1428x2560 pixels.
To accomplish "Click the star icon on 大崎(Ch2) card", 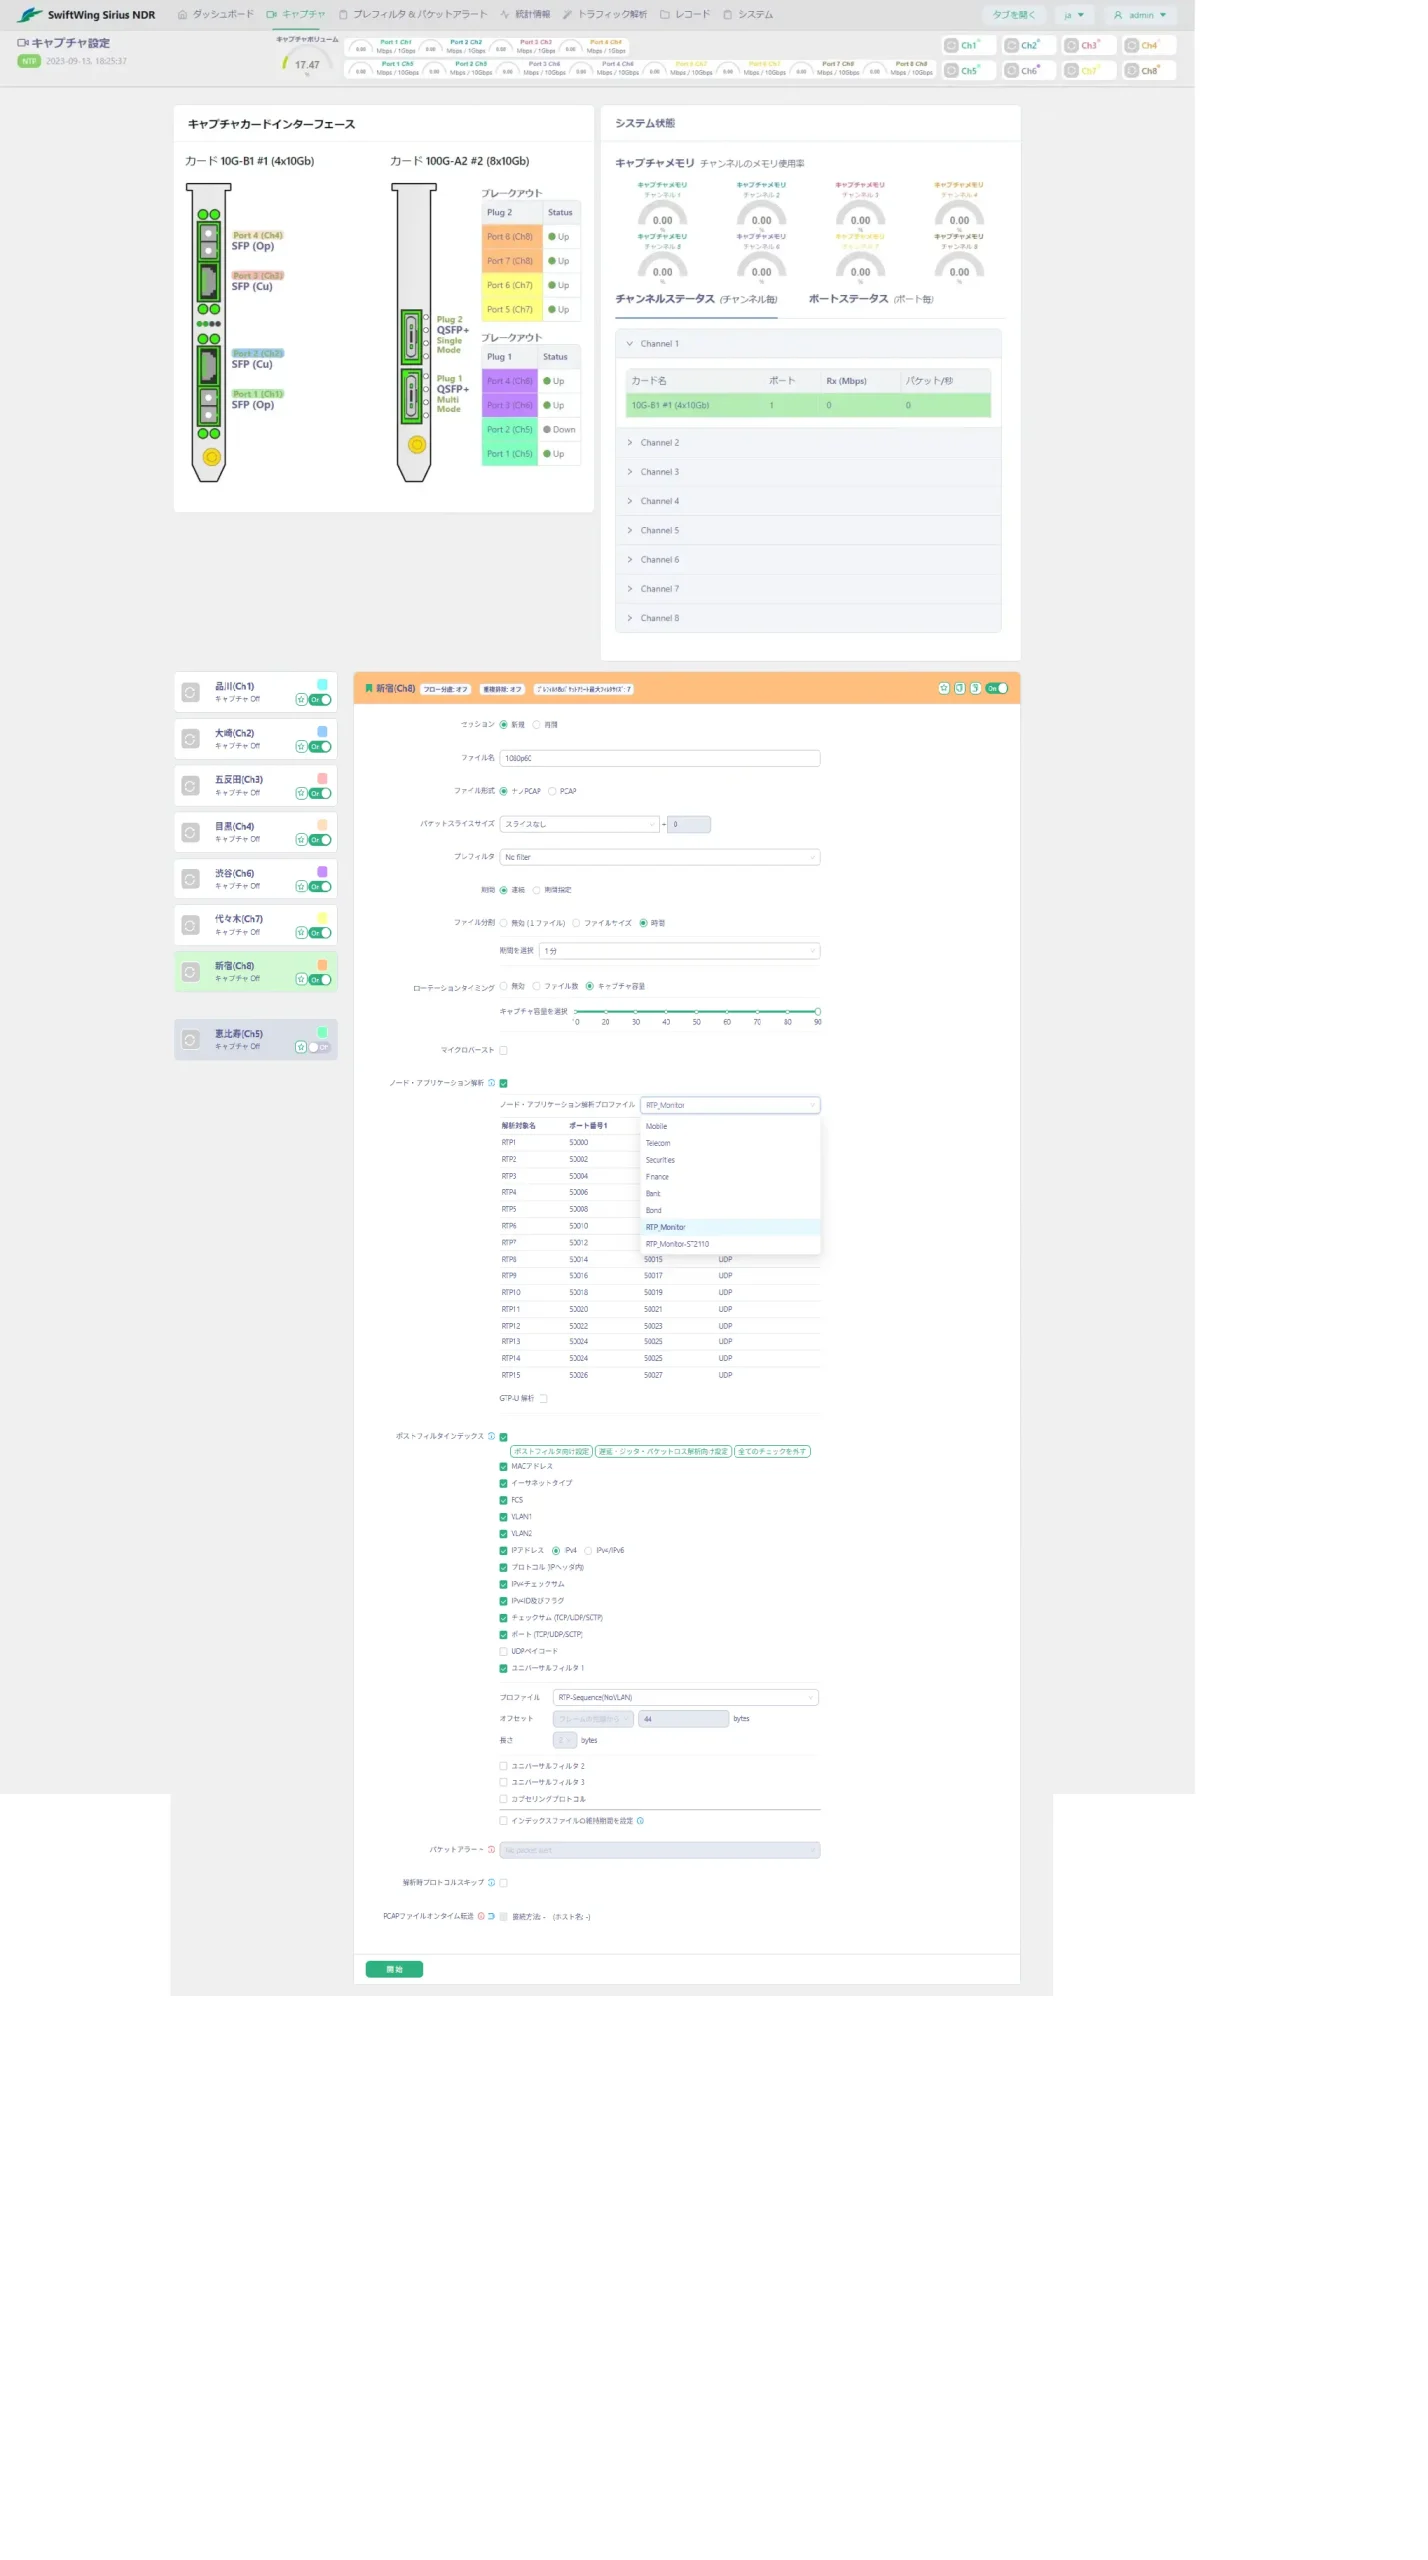I will coord(301,747).
